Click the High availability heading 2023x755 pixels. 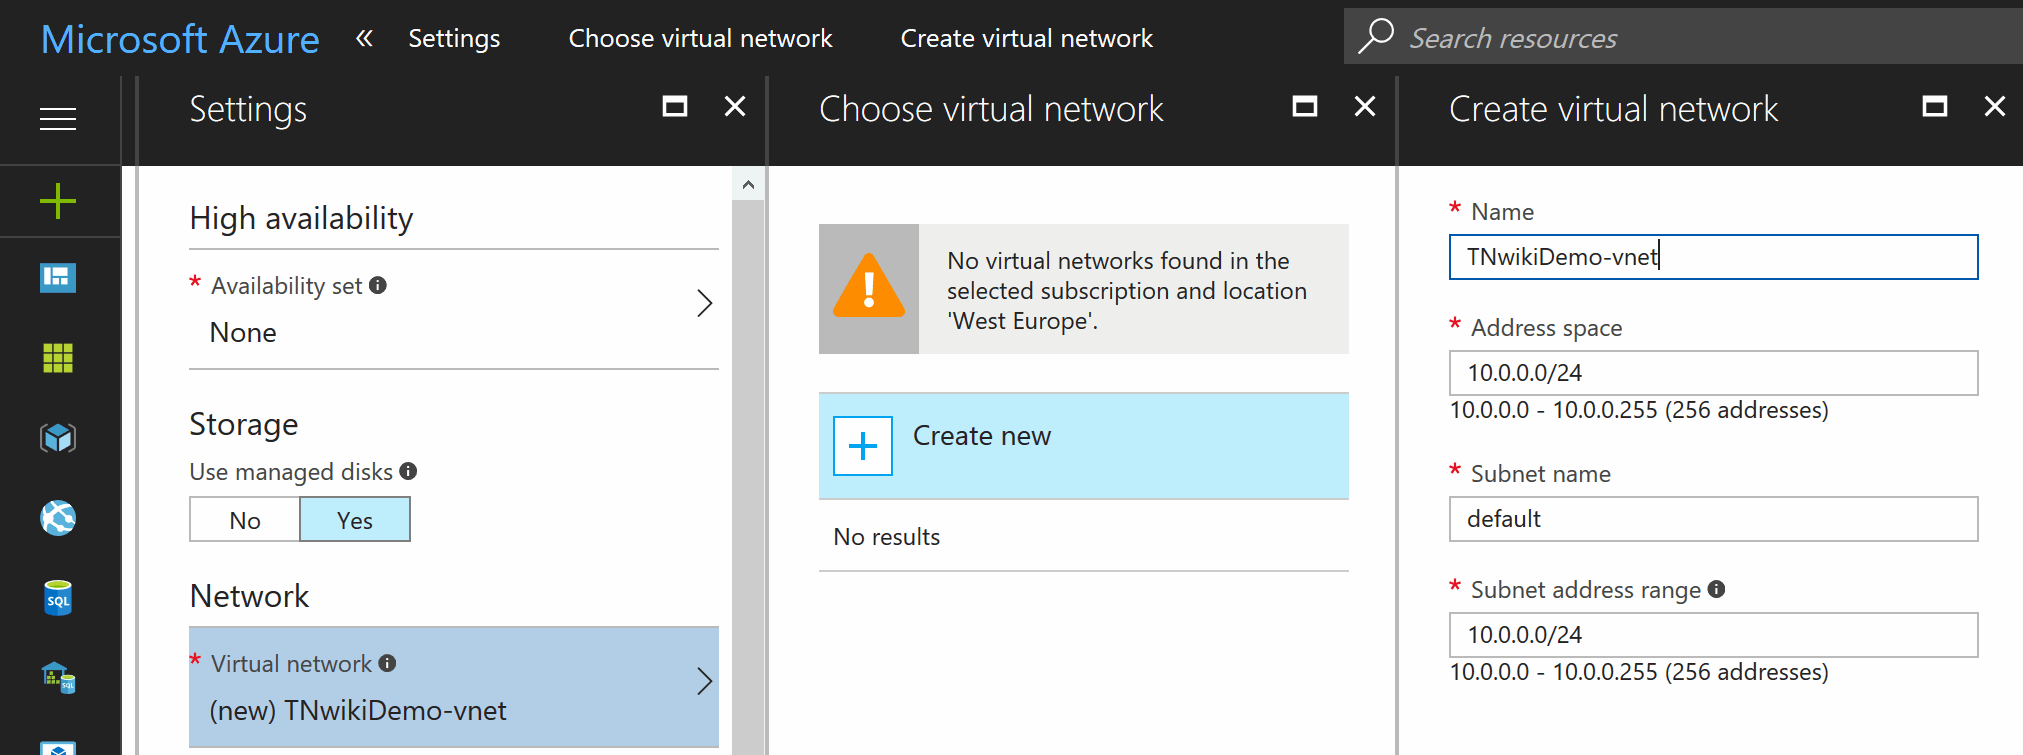(301, 218)
